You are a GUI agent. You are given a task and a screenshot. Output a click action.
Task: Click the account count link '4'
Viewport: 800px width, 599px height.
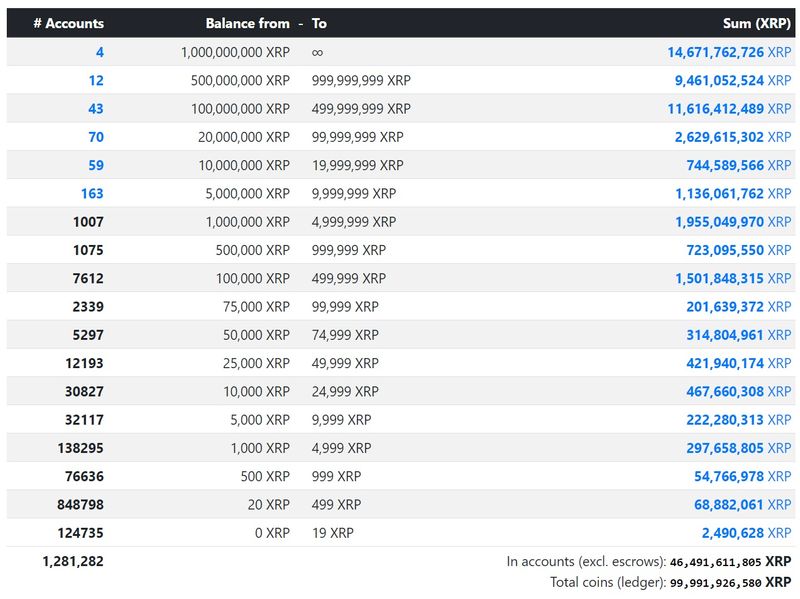(x=99, y=52)
